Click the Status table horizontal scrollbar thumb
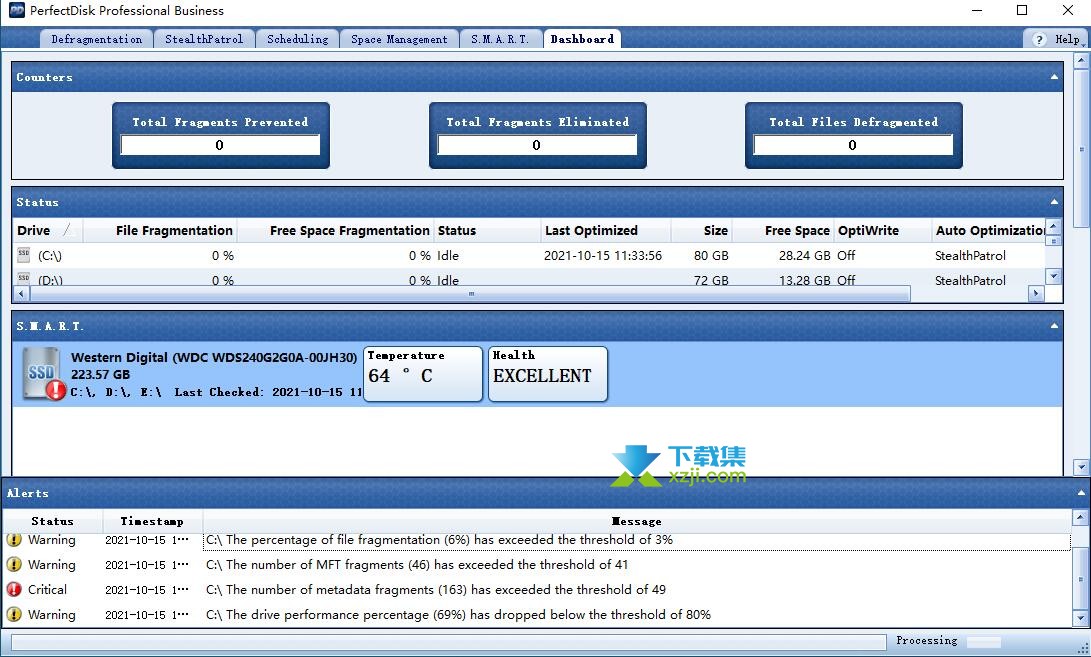This screenshot has width=1091, height=657. pyautogui.click(x=470, y=294)
